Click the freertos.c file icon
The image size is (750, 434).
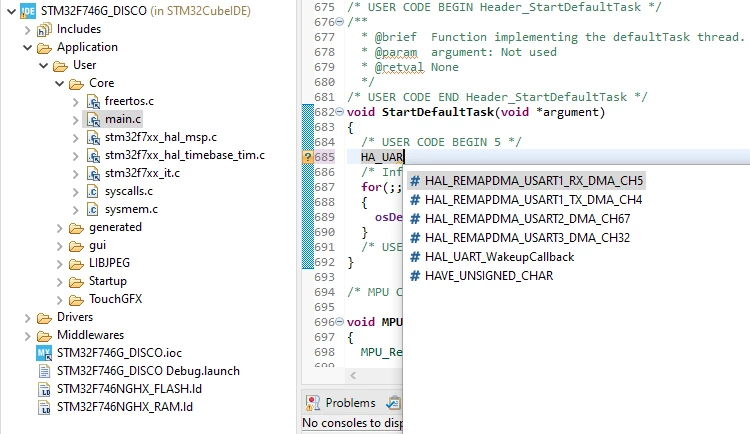tap(93, 101)
